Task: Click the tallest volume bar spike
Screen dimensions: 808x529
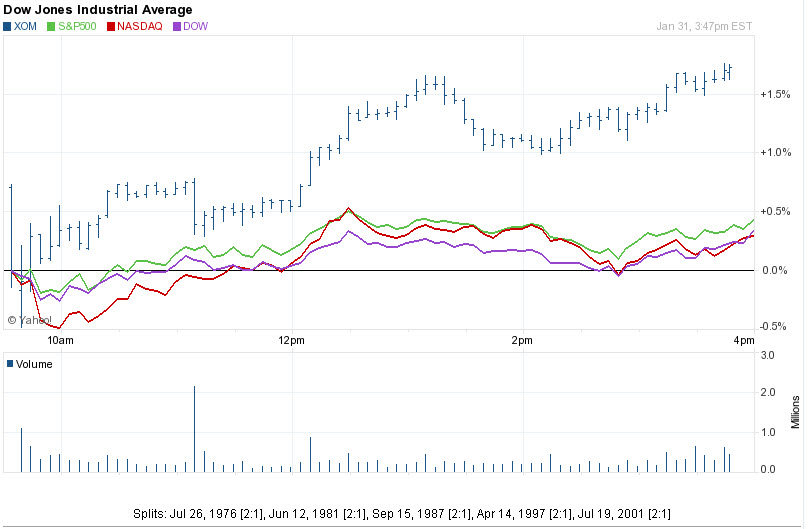Action: click(x=194, y=429)
